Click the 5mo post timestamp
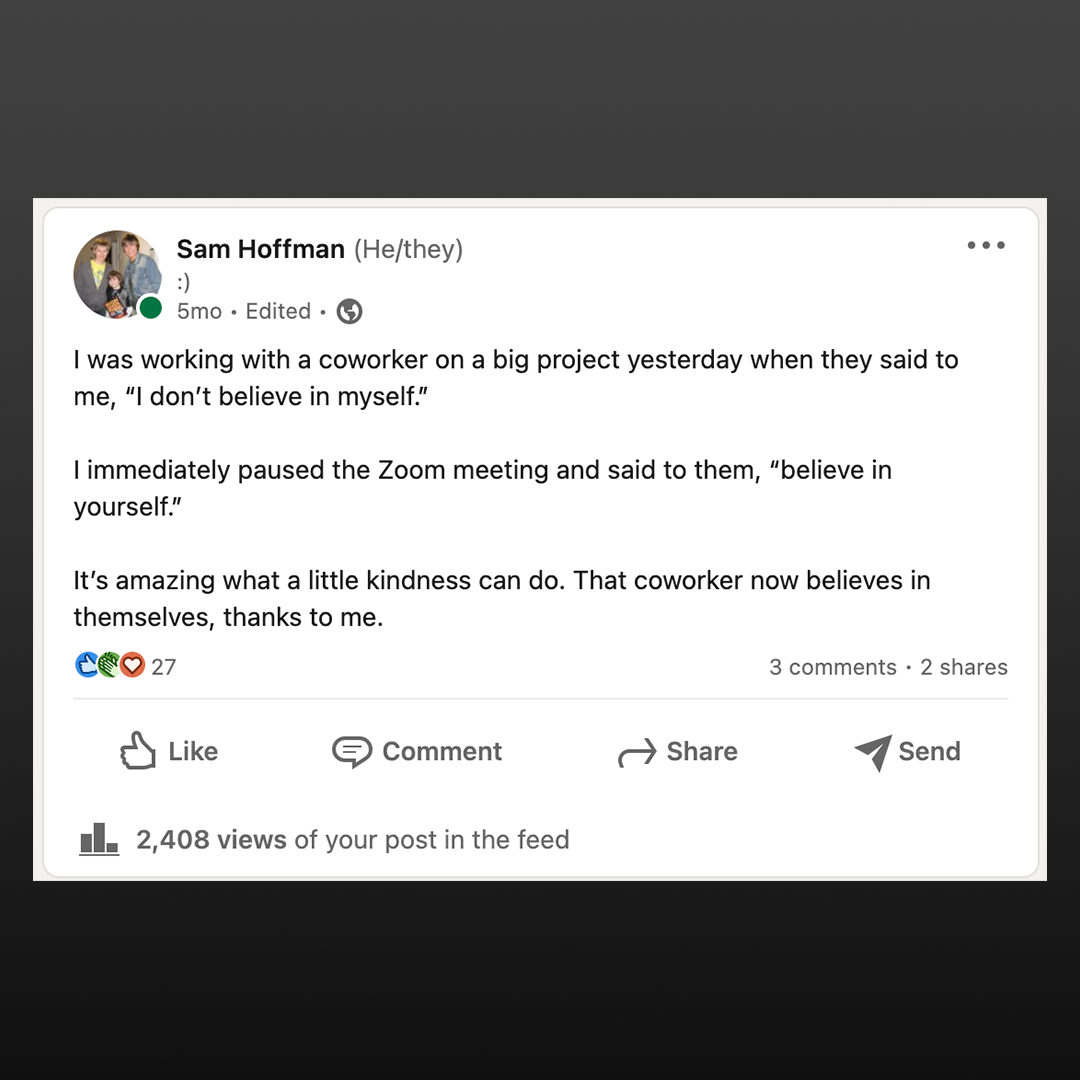The width and height of the screenshot is (1080, 1080). [199, 312]
